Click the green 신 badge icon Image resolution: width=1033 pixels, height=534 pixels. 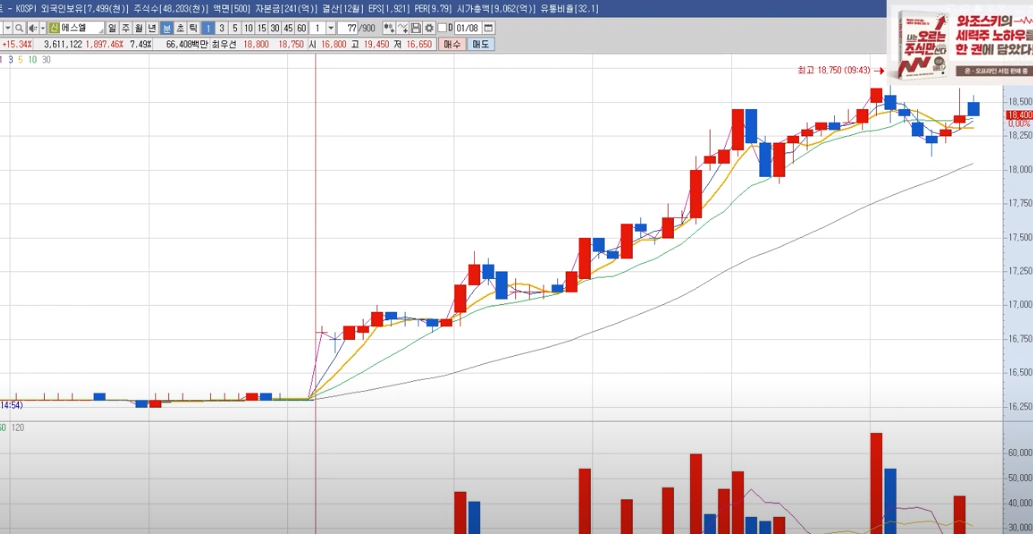pos(54,28)
